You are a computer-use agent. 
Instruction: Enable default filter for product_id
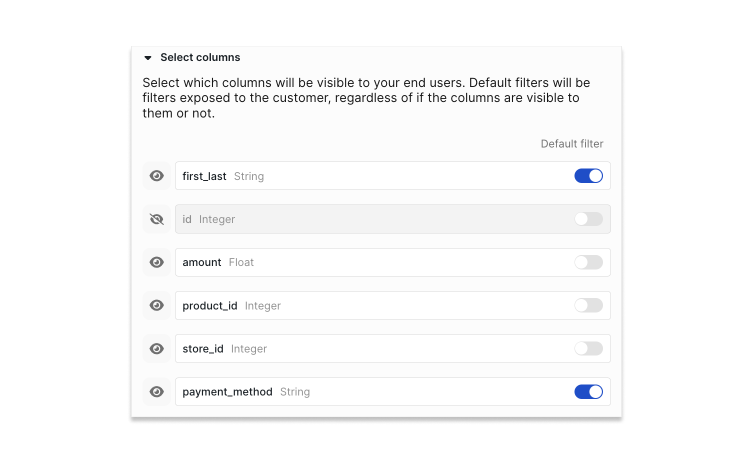coord(588,305)
